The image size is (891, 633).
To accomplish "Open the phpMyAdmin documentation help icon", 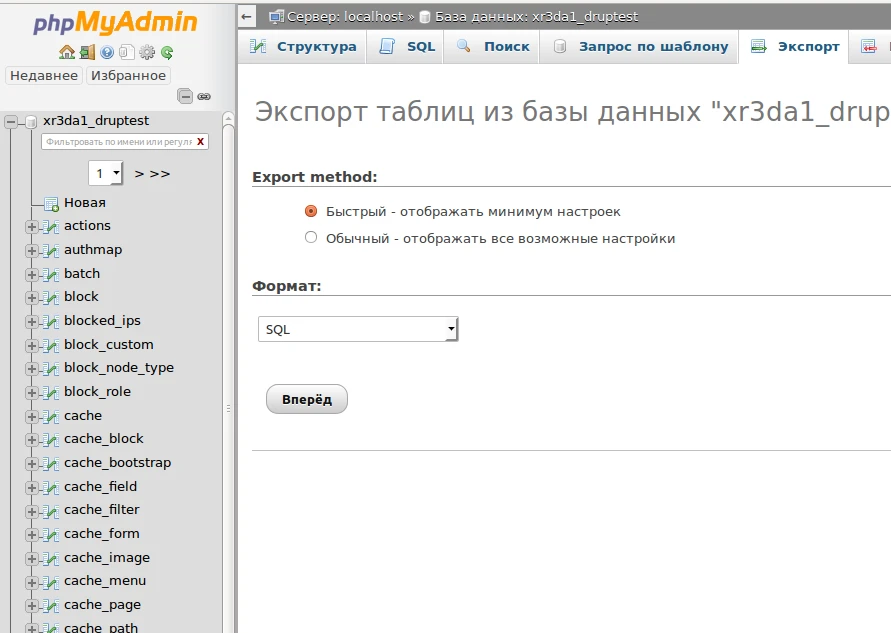I will (107, 50).
